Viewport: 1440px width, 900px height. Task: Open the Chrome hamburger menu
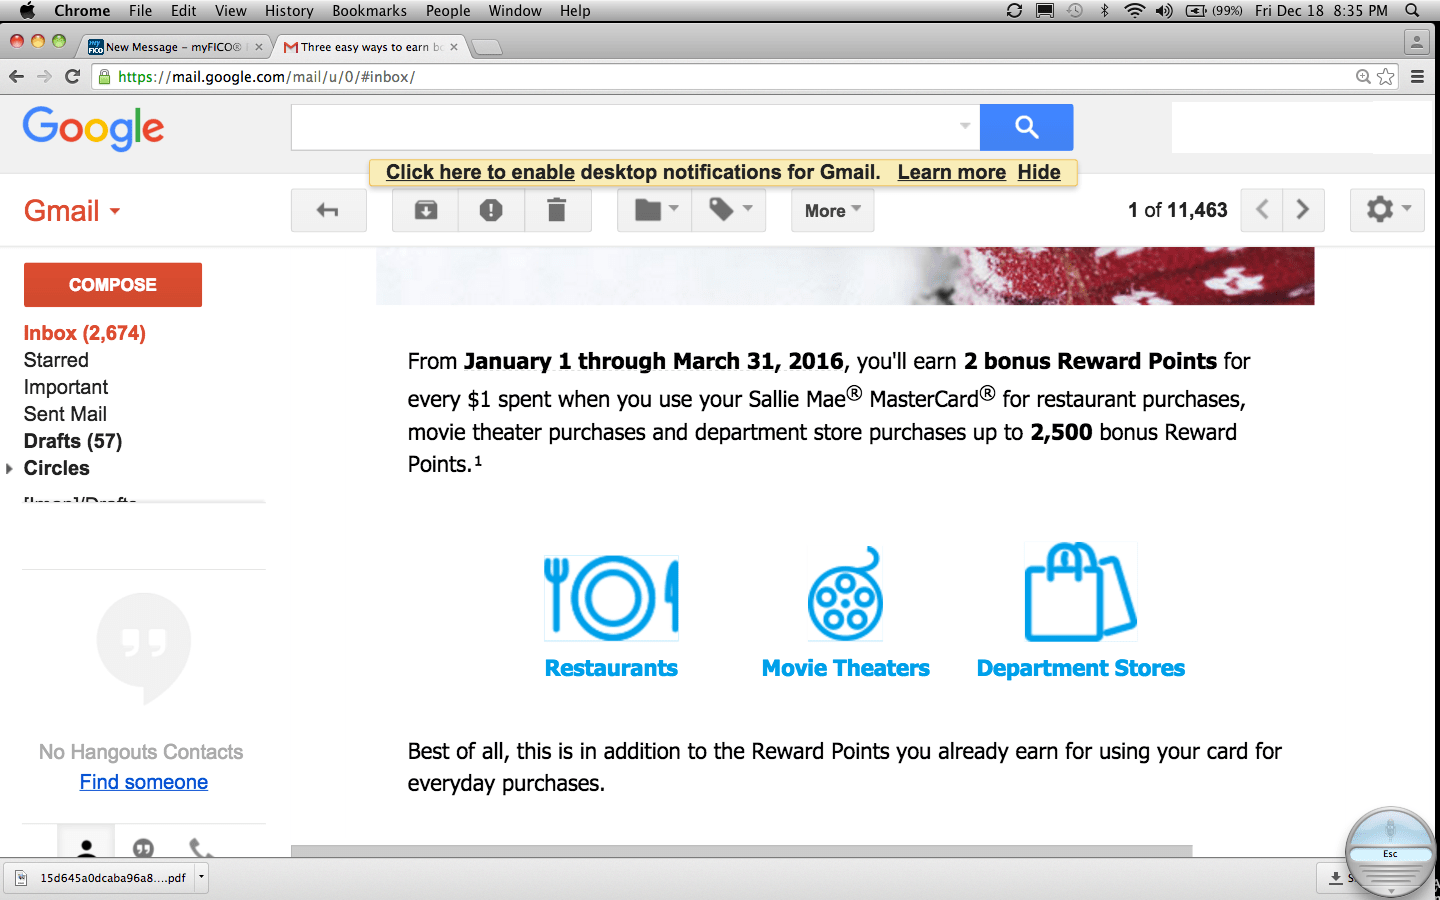tap(1417, 76)
